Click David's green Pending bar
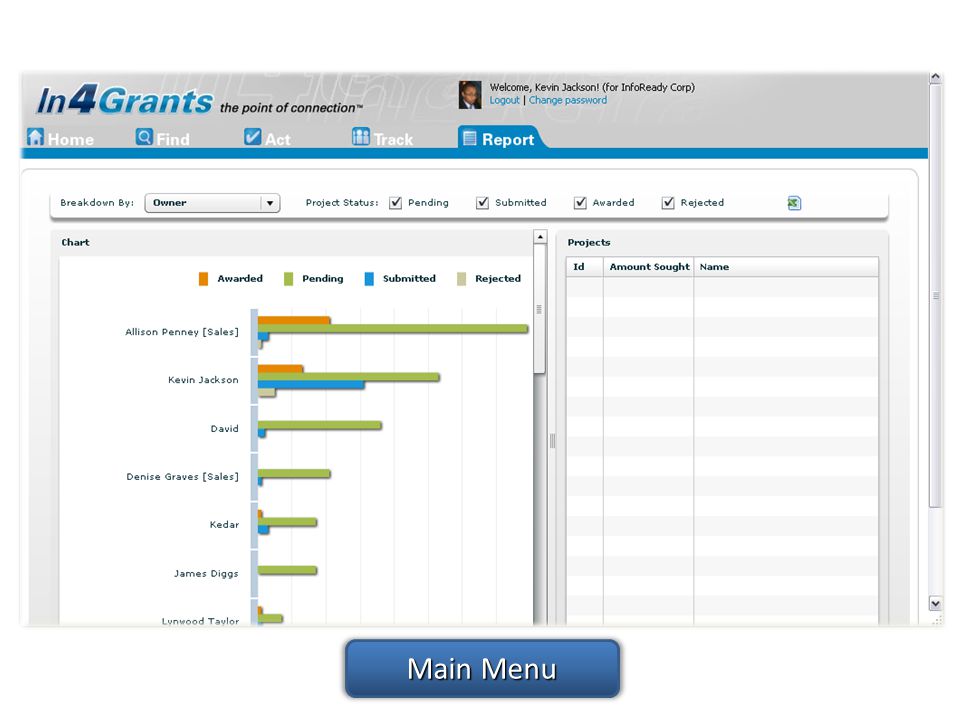Image resolution: width=960 pixels, height=720 pixels. pos(320,425)
